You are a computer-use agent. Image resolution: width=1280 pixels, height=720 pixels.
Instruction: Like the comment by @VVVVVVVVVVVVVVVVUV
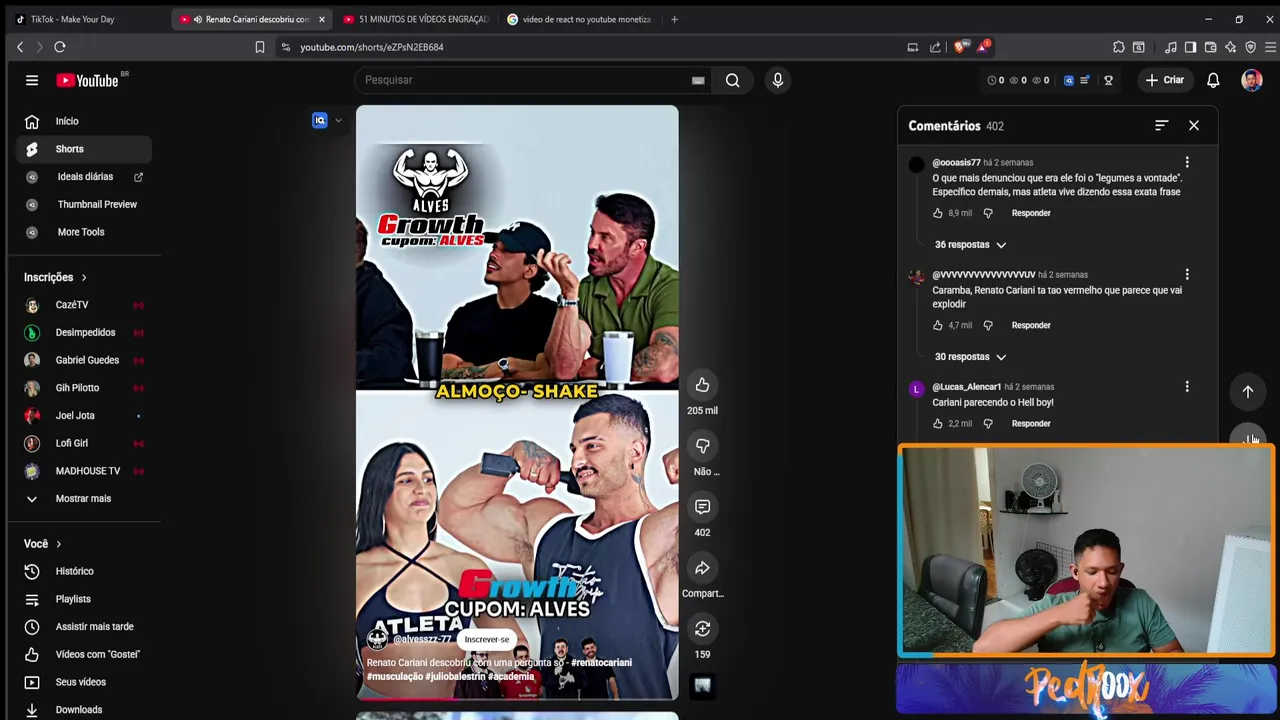pyautogui.click(x=938, y=325)
